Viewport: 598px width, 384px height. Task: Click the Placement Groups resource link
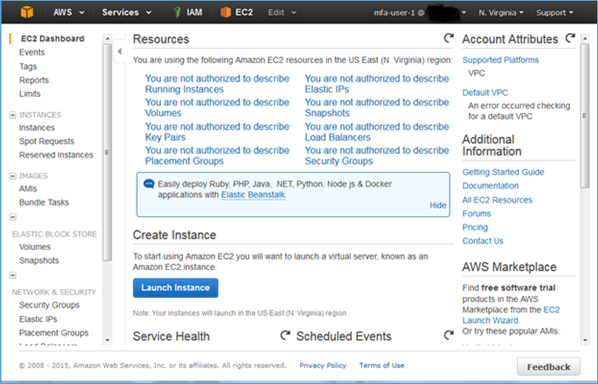tap(217, 156)
